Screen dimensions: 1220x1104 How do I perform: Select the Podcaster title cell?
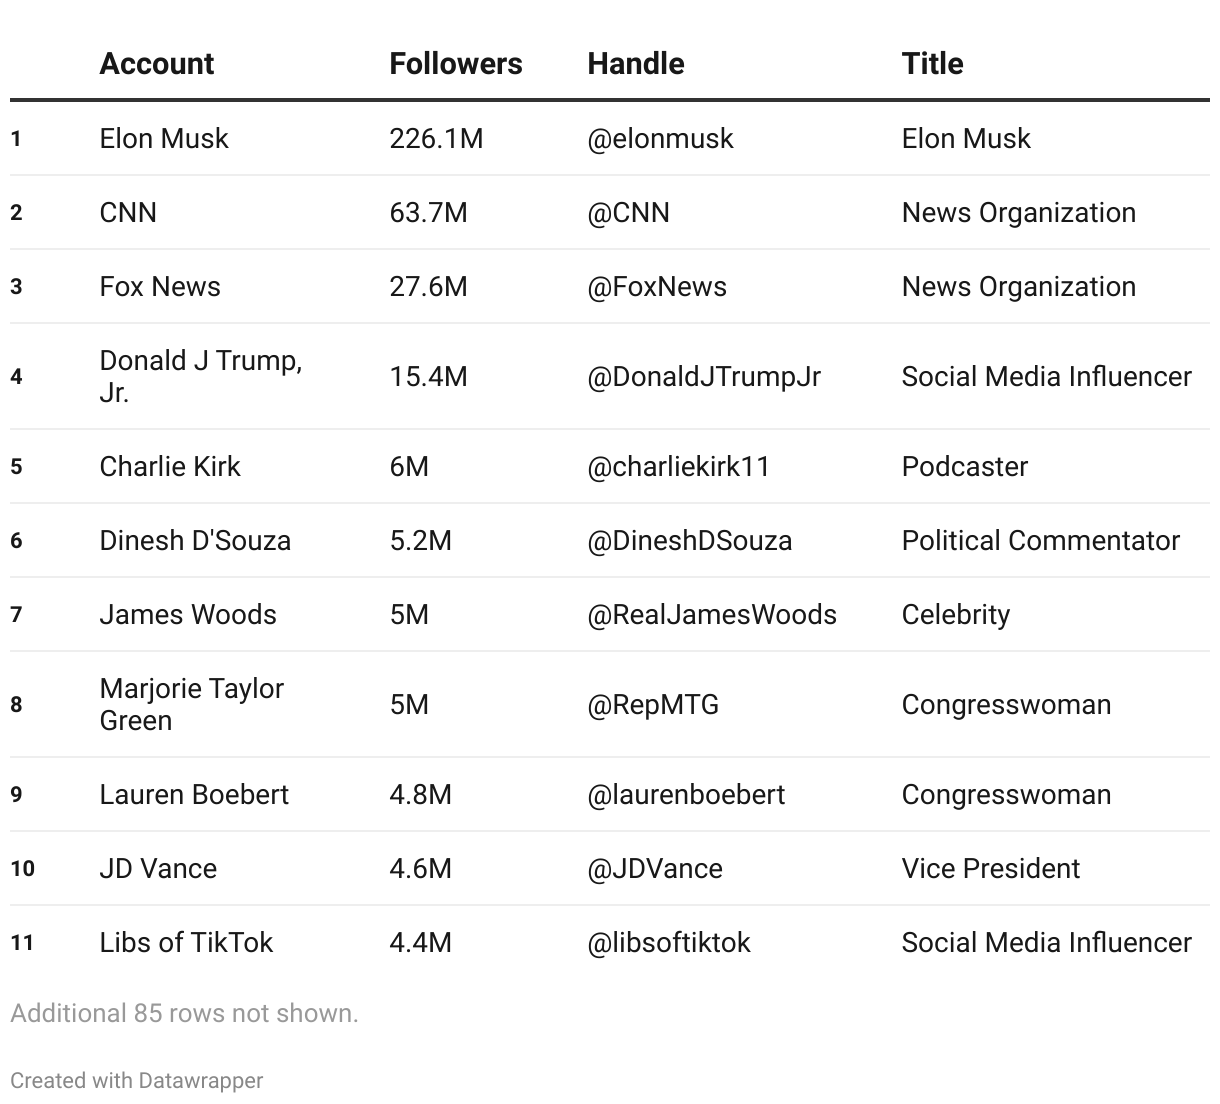click(x=964, y=467)
